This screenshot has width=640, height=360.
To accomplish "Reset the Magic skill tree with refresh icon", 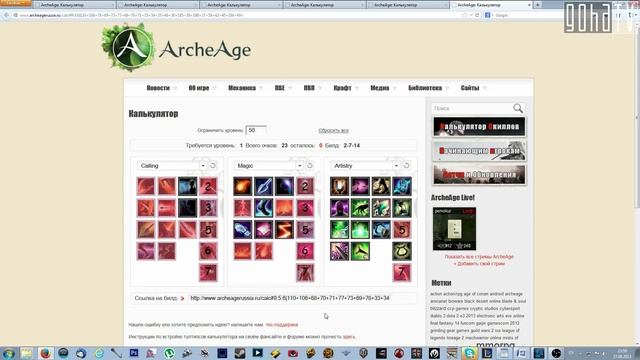I will [x=310, y=166].
